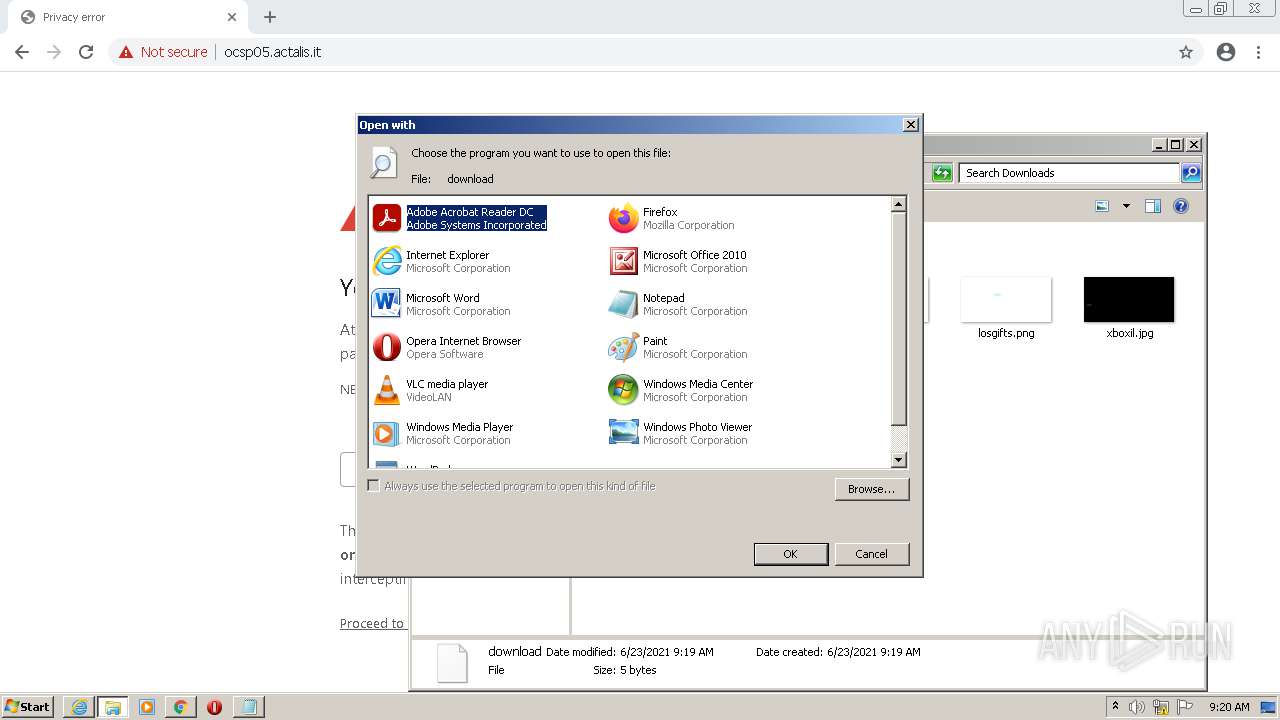Click the Proceed to link
1280x720 pixels.
[x=372, y=623]
